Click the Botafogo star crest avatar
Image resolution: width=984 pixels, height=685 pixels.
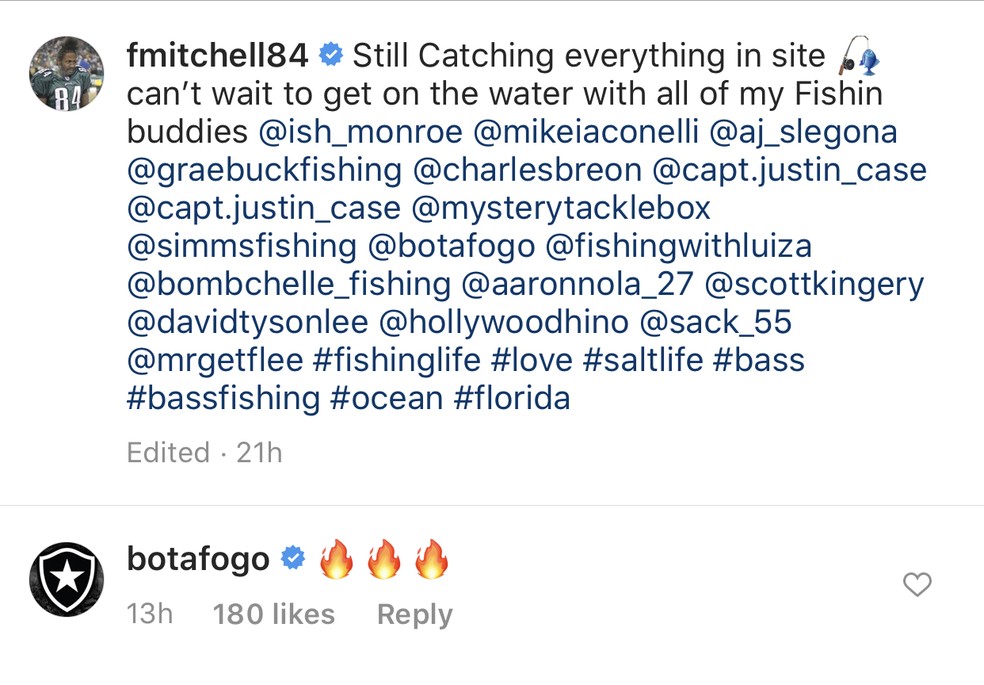67,578
